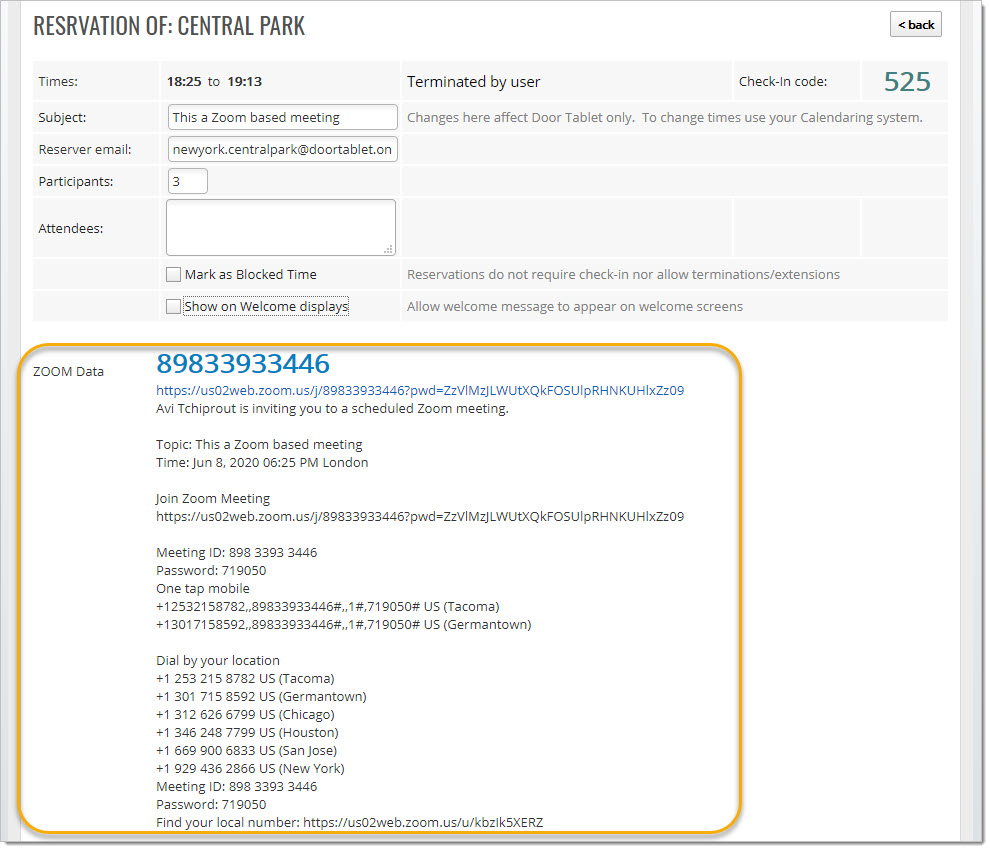This screenshot has height=850, width=990.
Task: Select '+1 346 248 7799 US (Houston)'
Action: tap(248, 733)
